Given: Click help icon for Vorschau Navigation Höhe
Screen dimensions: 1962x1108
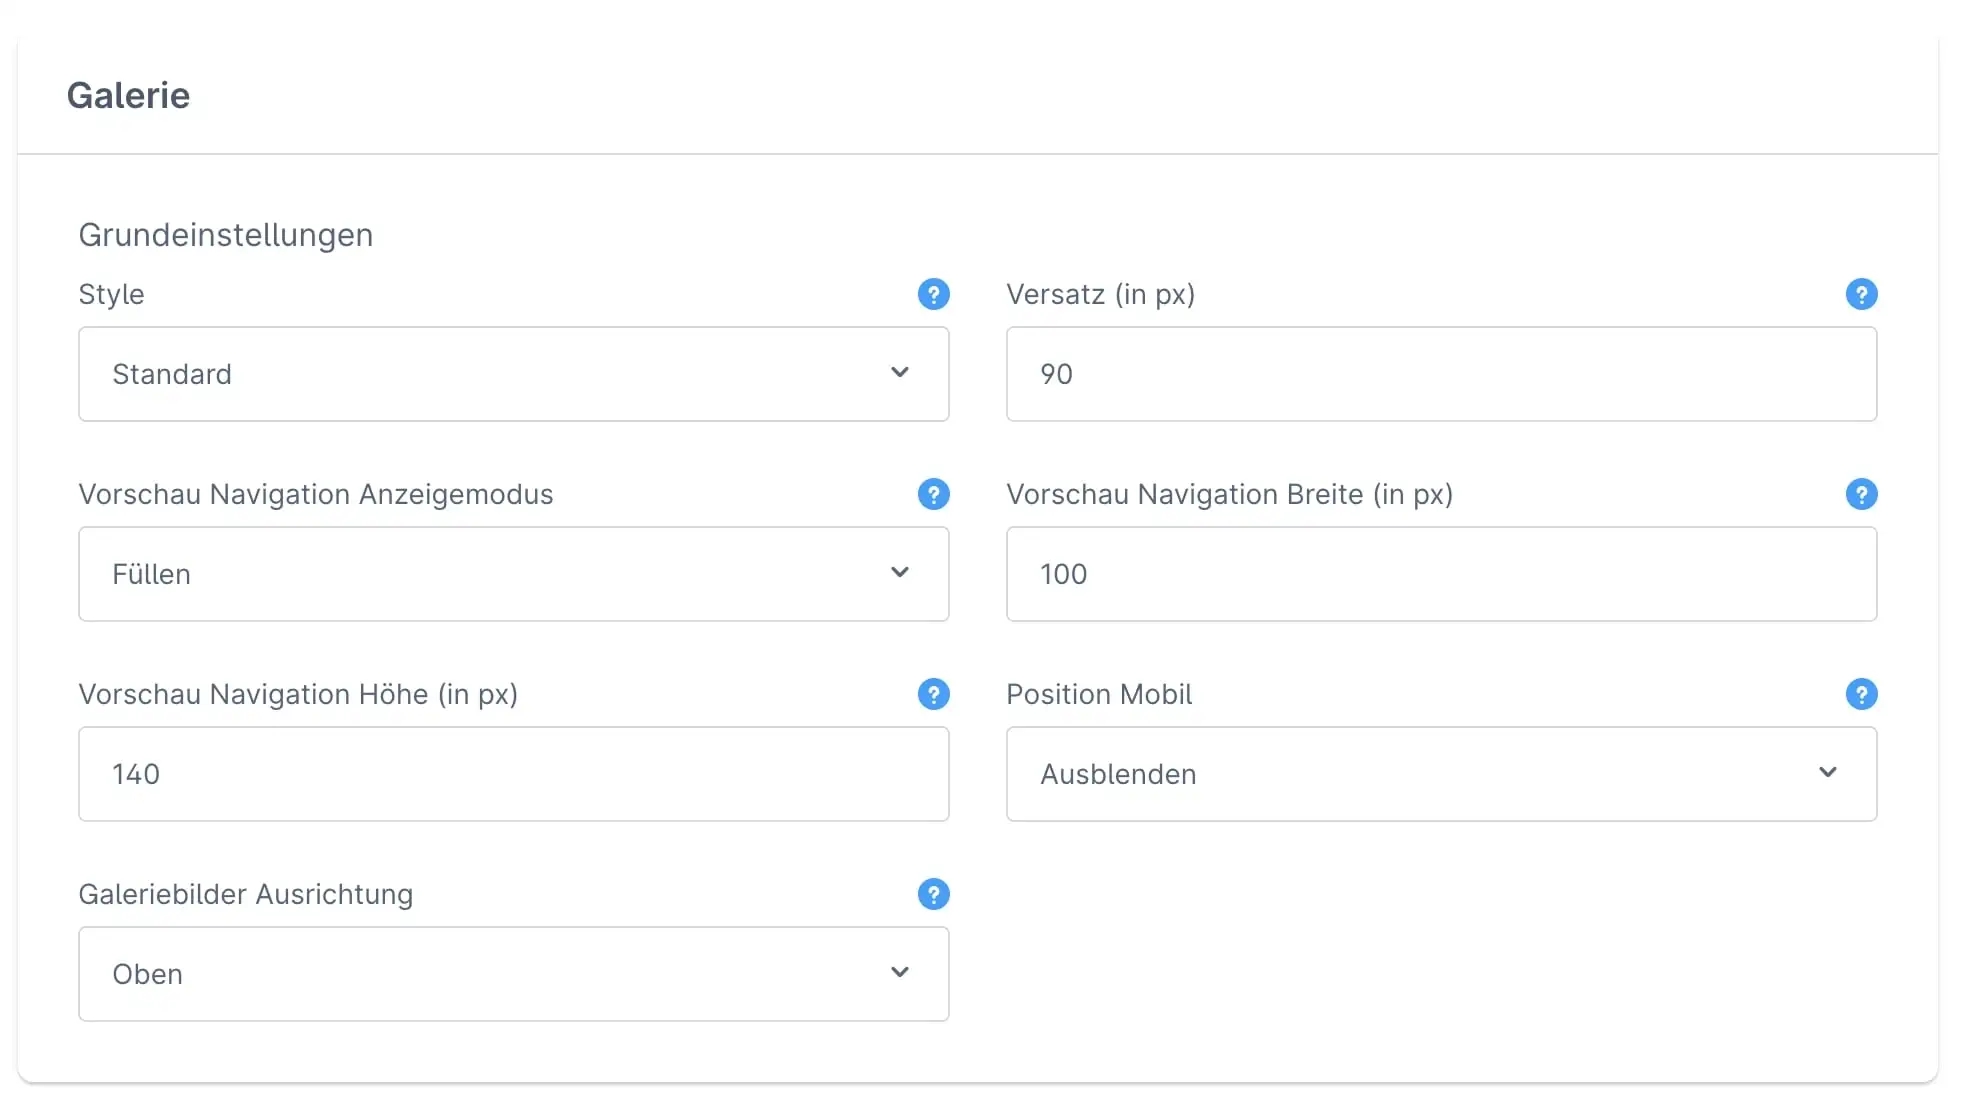Looking at the screenshot, I should point(933,694).
